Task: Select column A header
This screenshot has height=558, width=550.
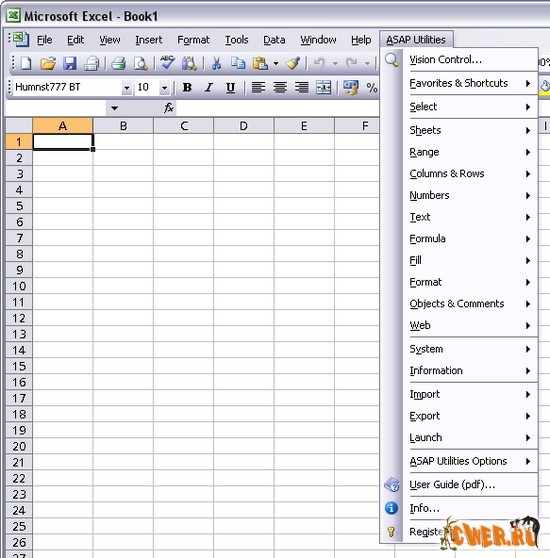Action: click(x=63, y=126)
